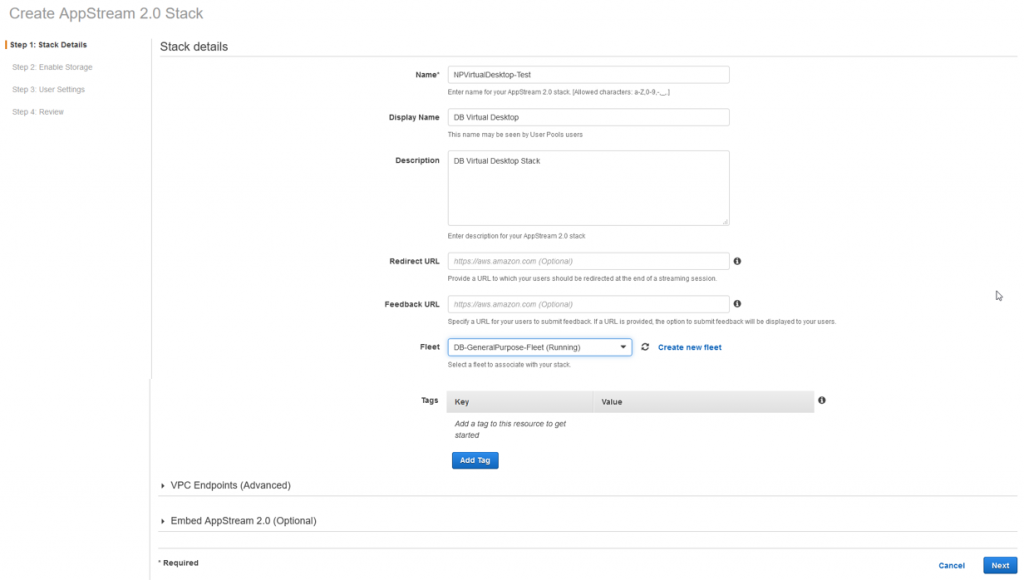
Task: Open the Fleet dropdown
Action: tap(539, 347)
